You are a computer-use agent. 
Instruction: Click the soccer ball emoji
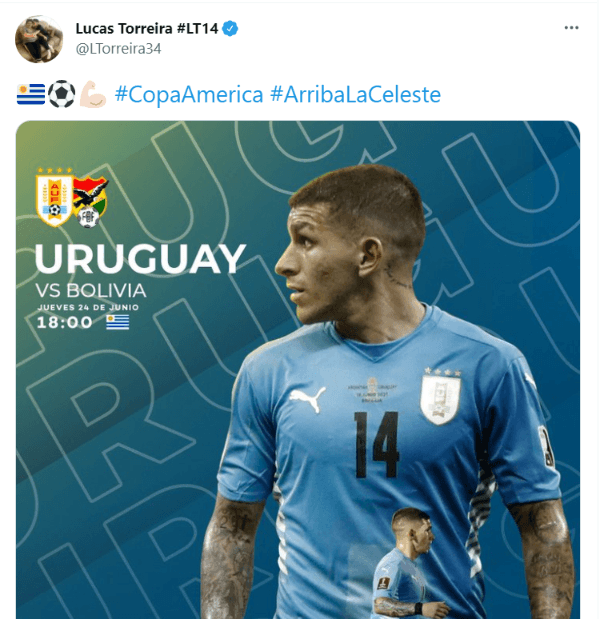pyautogui.click(x=62, y=94)
